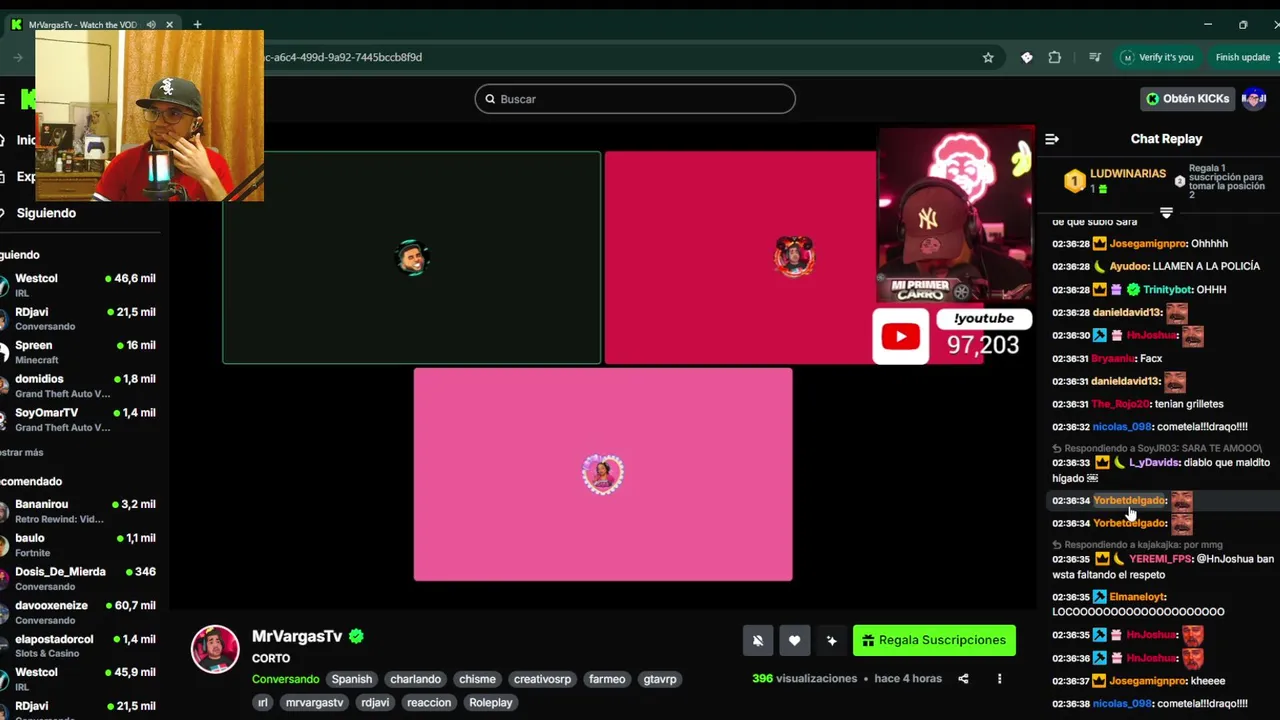Select the Spanish tag
Screen dimensions: 1280x720
click(x=352, y=679)
